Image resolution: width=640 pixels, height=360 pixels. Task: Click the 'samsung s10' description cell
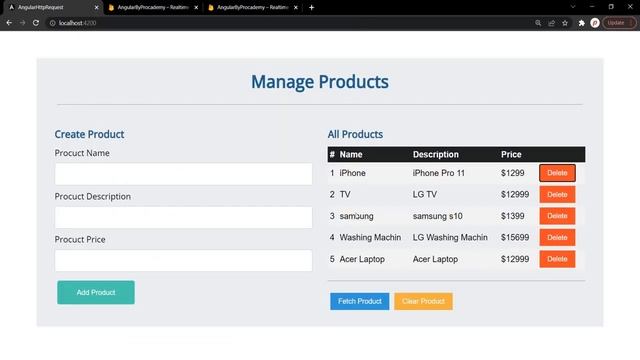[437, 216]
